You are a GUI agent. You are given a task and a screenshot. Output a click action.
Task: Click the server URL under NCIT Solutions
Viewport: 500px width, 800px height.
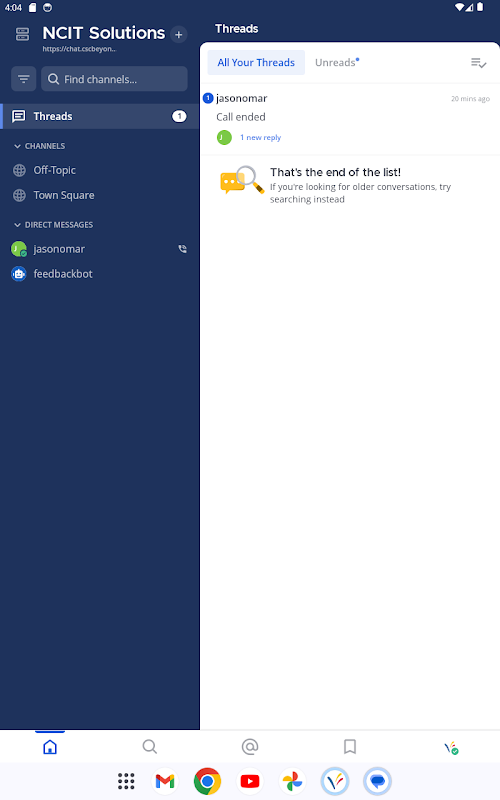[x=79, y=49]
